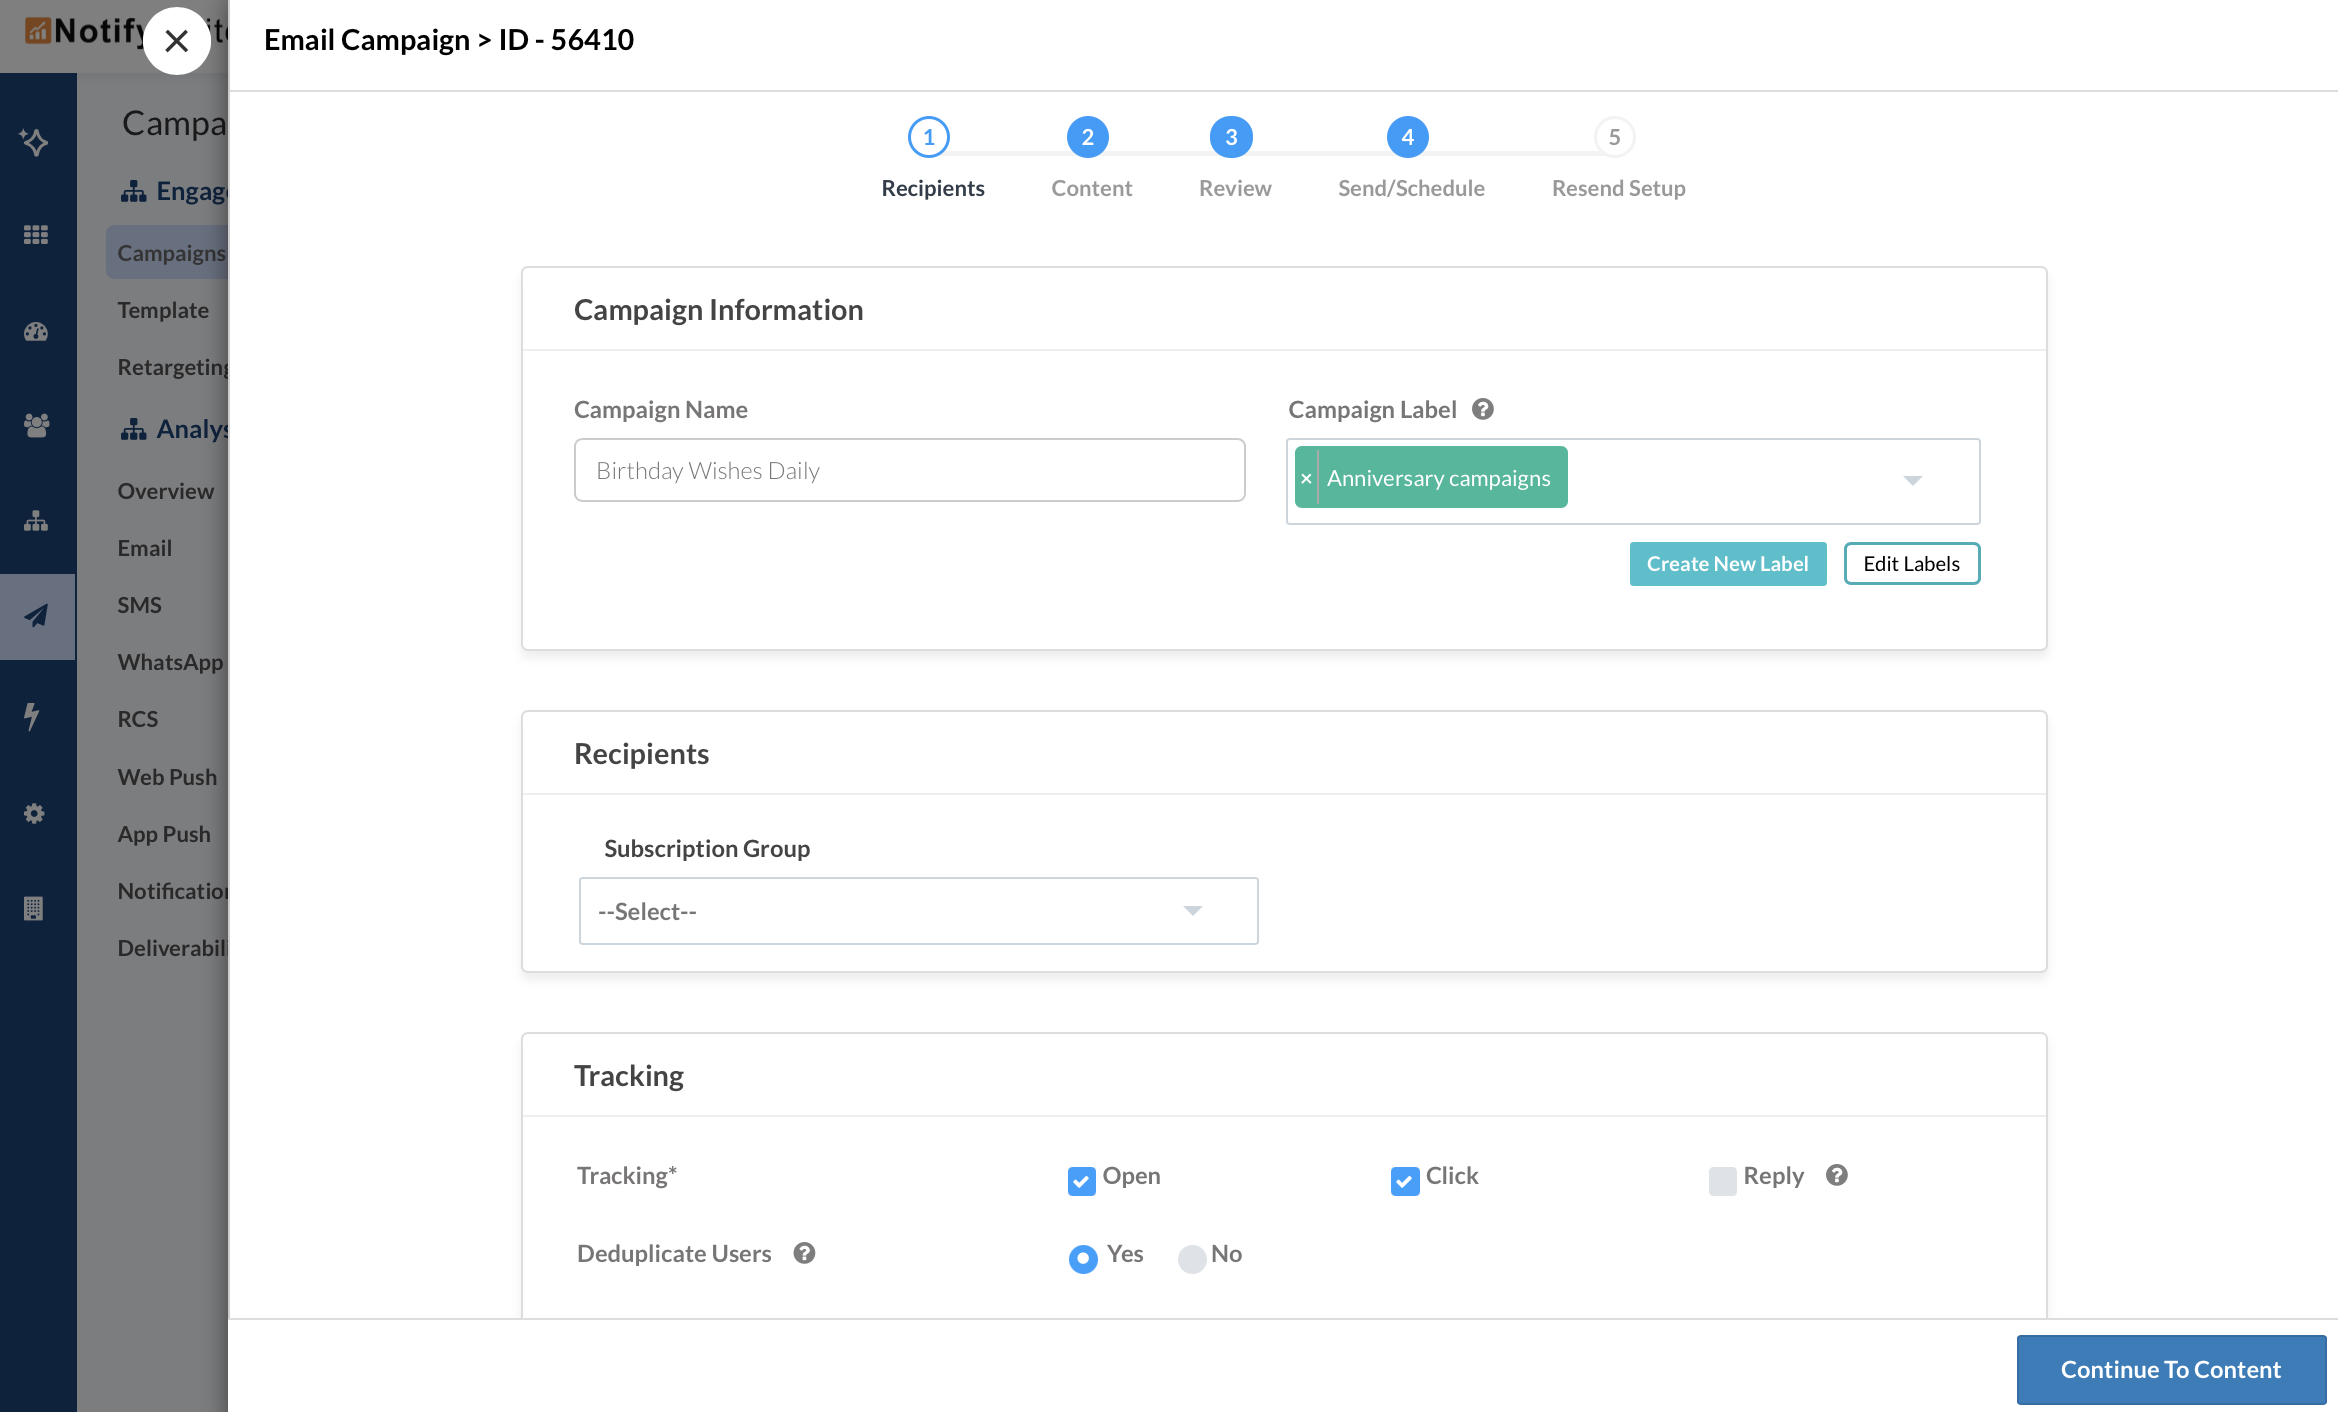
Task: Open the users group icon in the sidebar
Action: click(x=36, y=426)
